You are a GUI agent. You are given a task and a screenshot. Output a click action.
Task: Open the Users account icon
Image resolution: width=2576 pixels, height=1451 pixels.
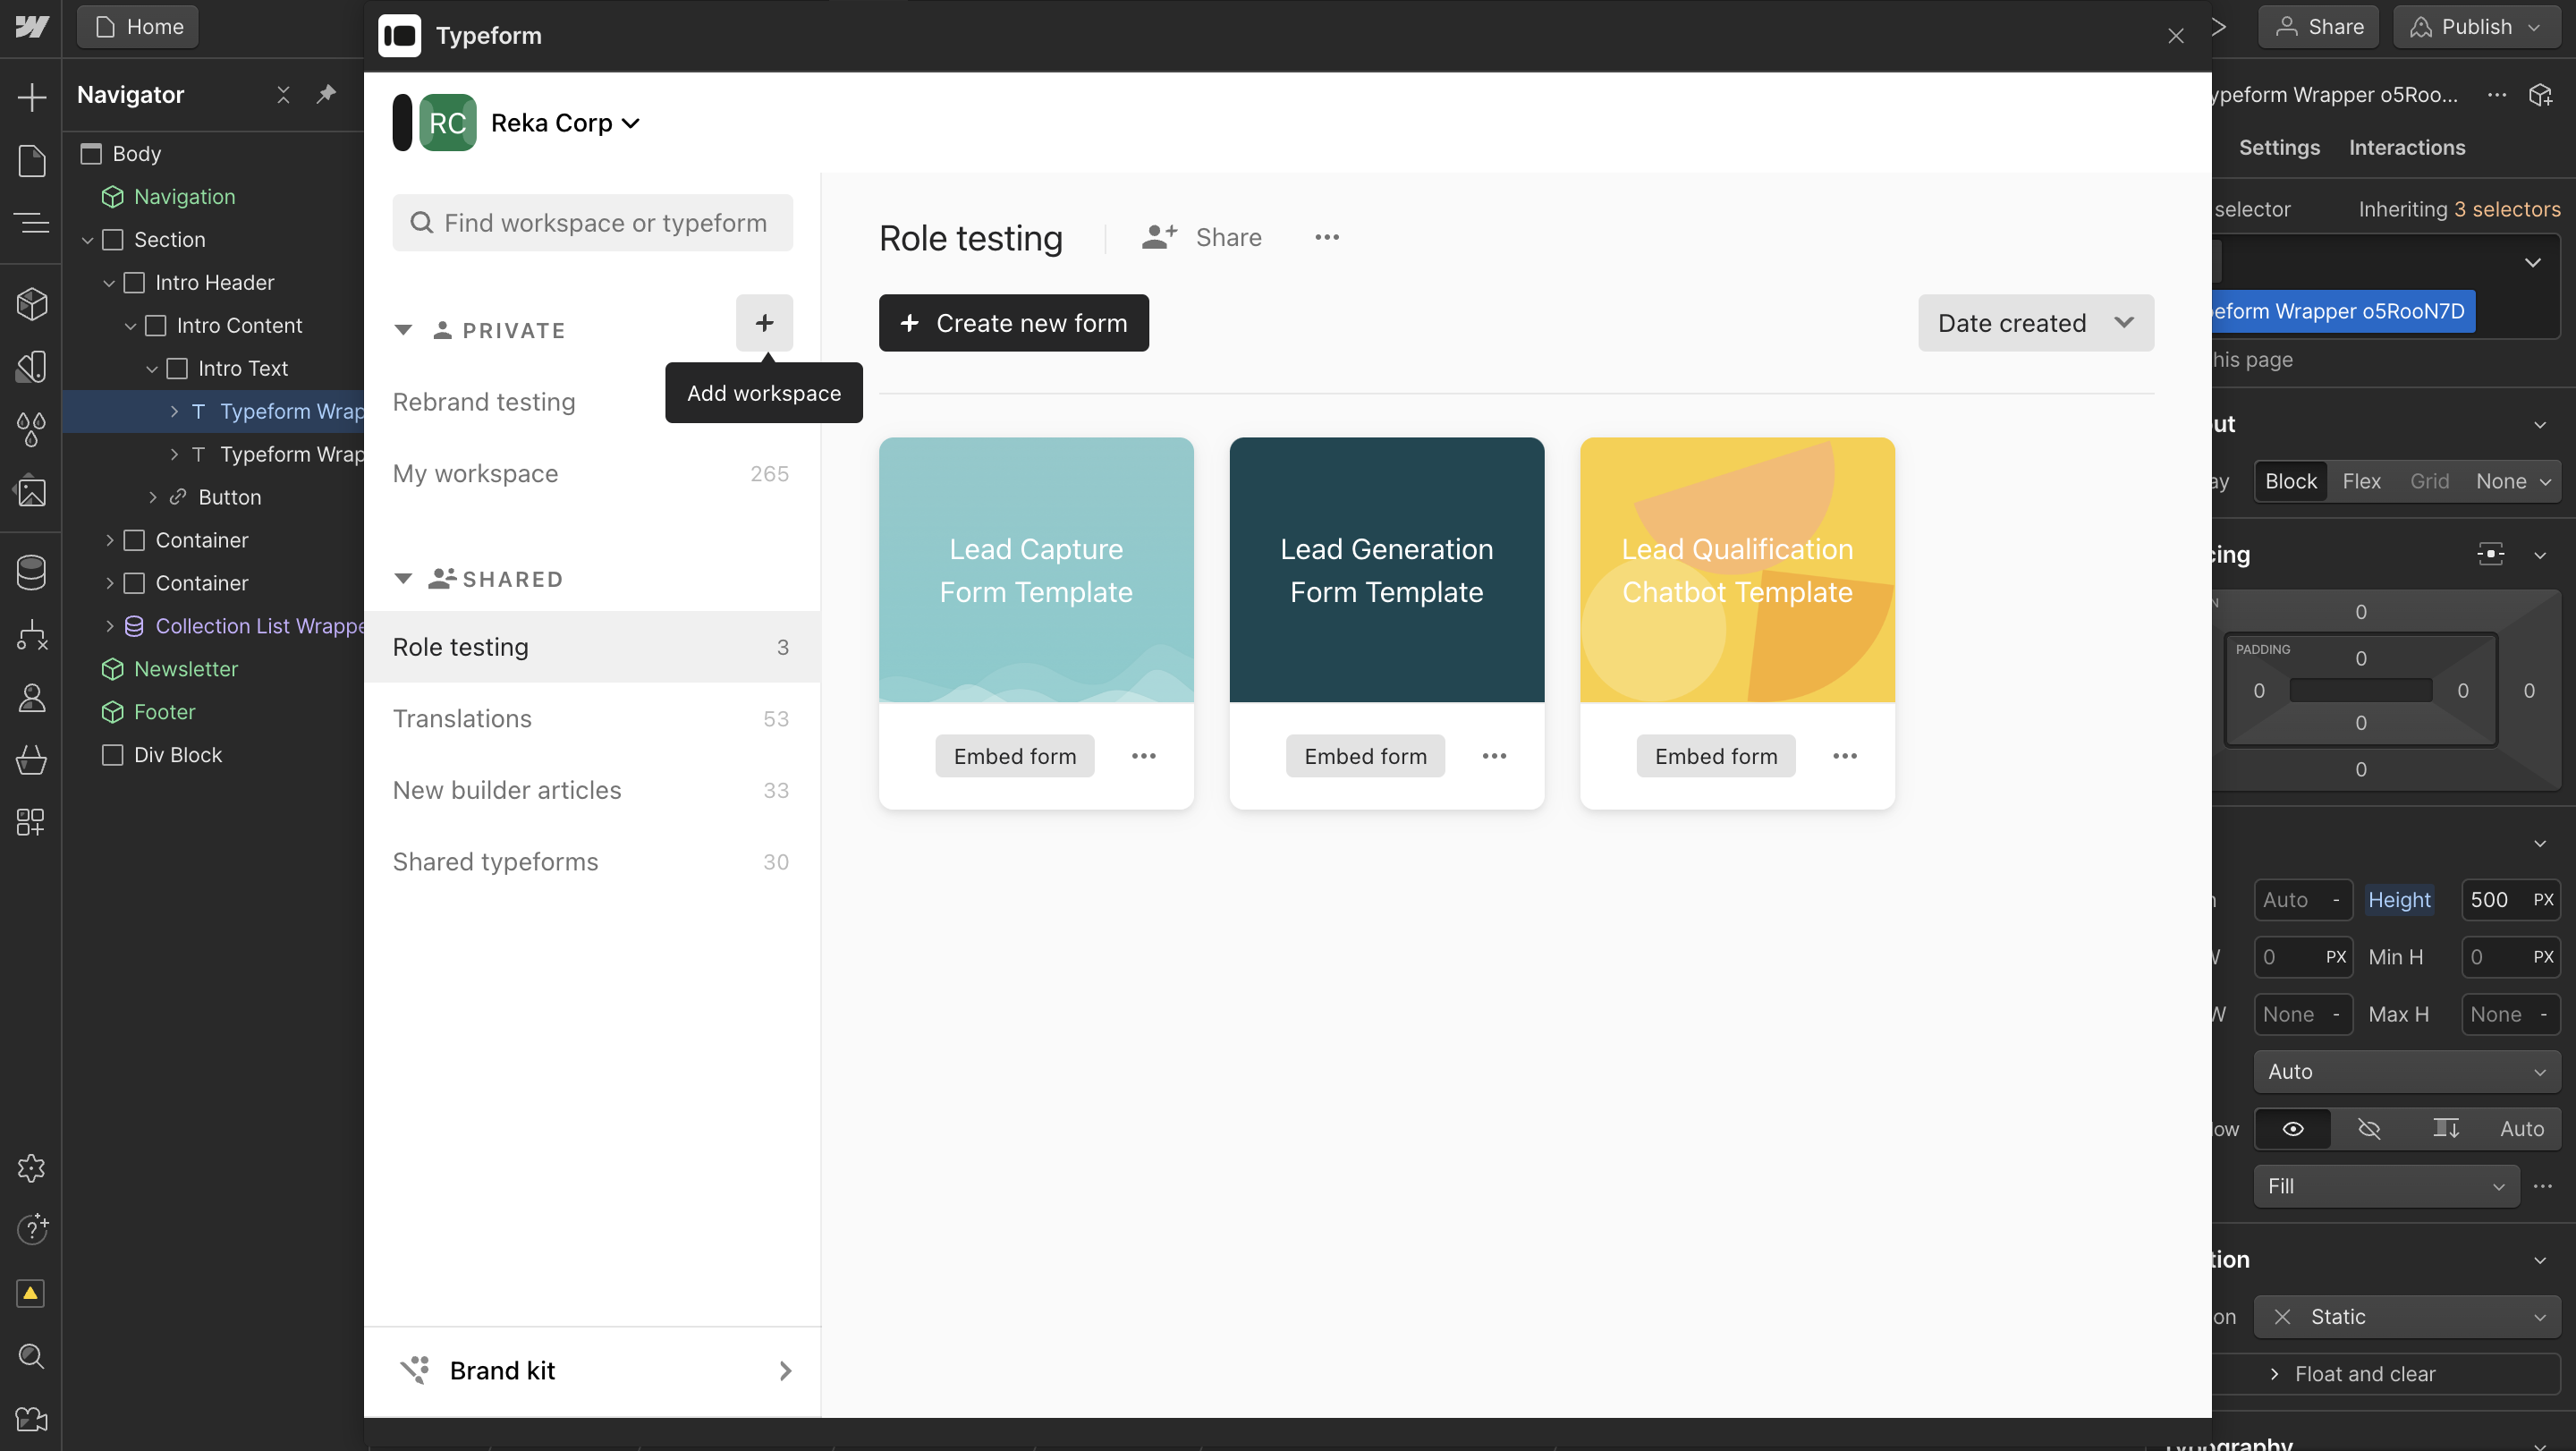[31, 697]
